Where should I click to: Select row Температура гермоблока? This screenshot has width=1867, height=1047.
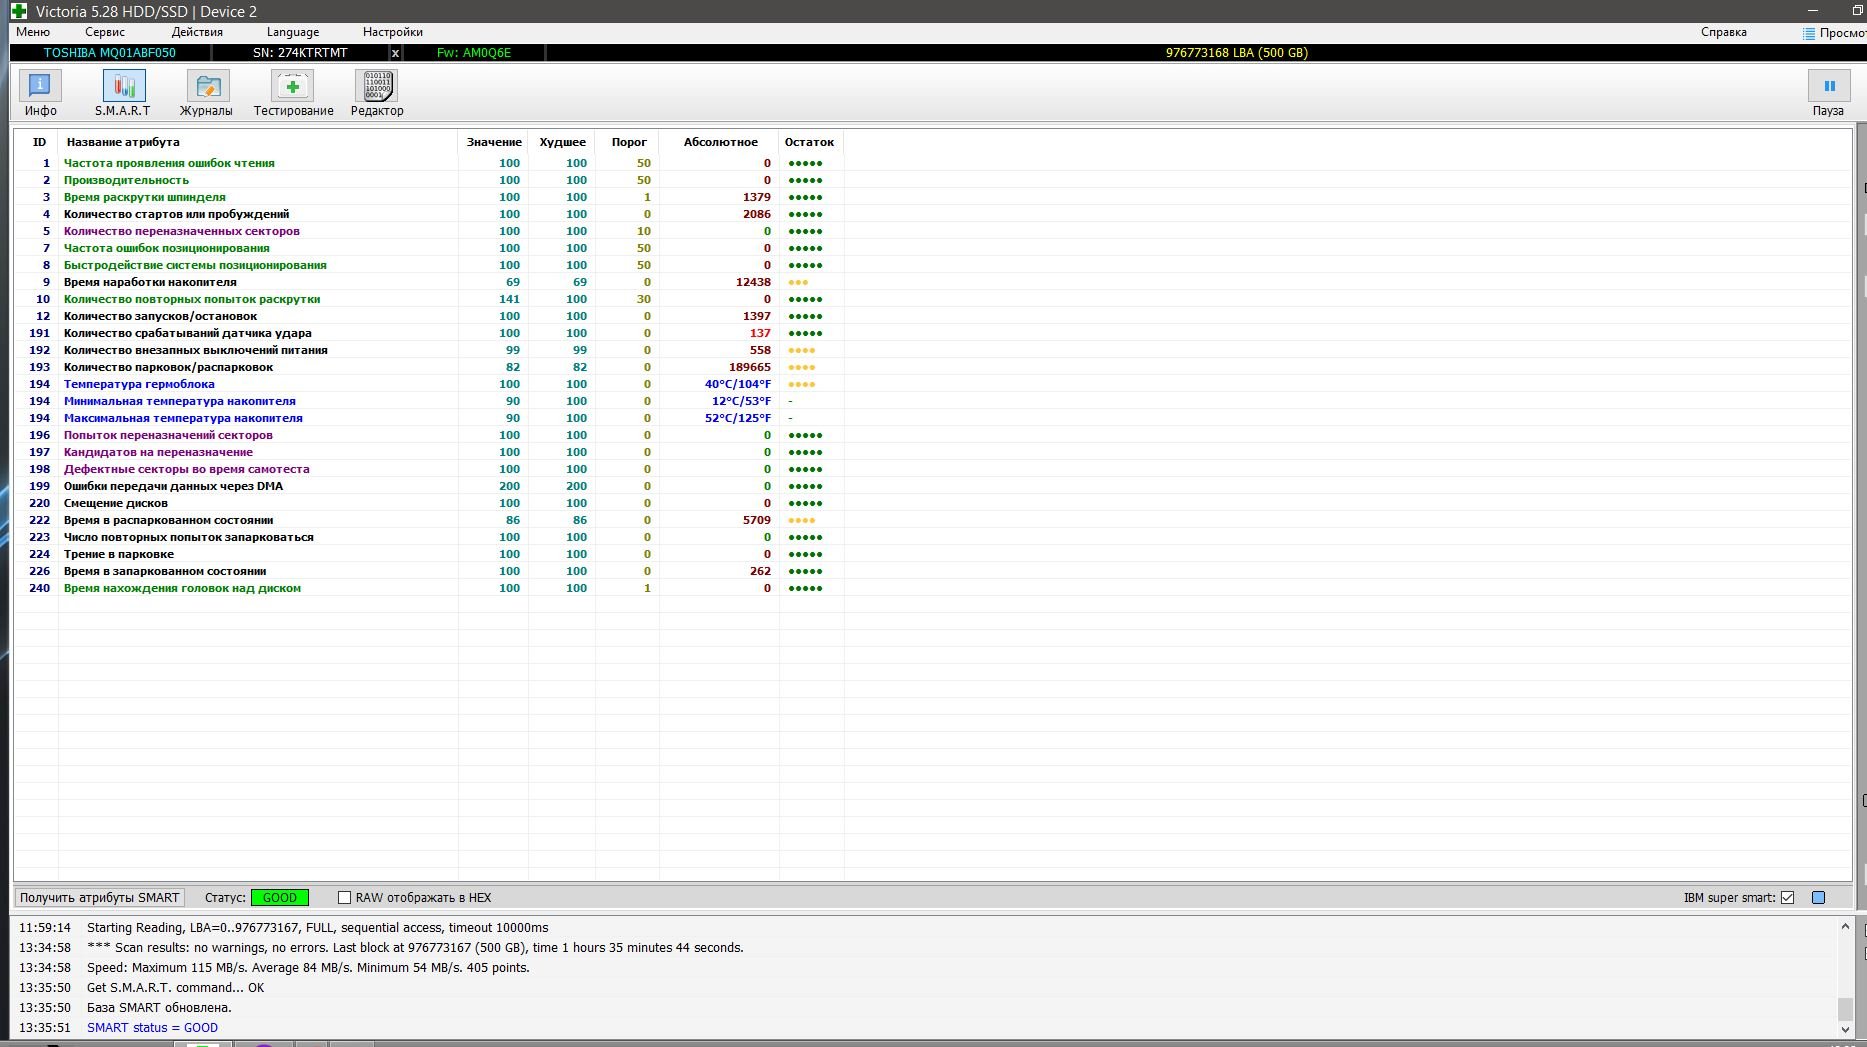pos(430,384)
